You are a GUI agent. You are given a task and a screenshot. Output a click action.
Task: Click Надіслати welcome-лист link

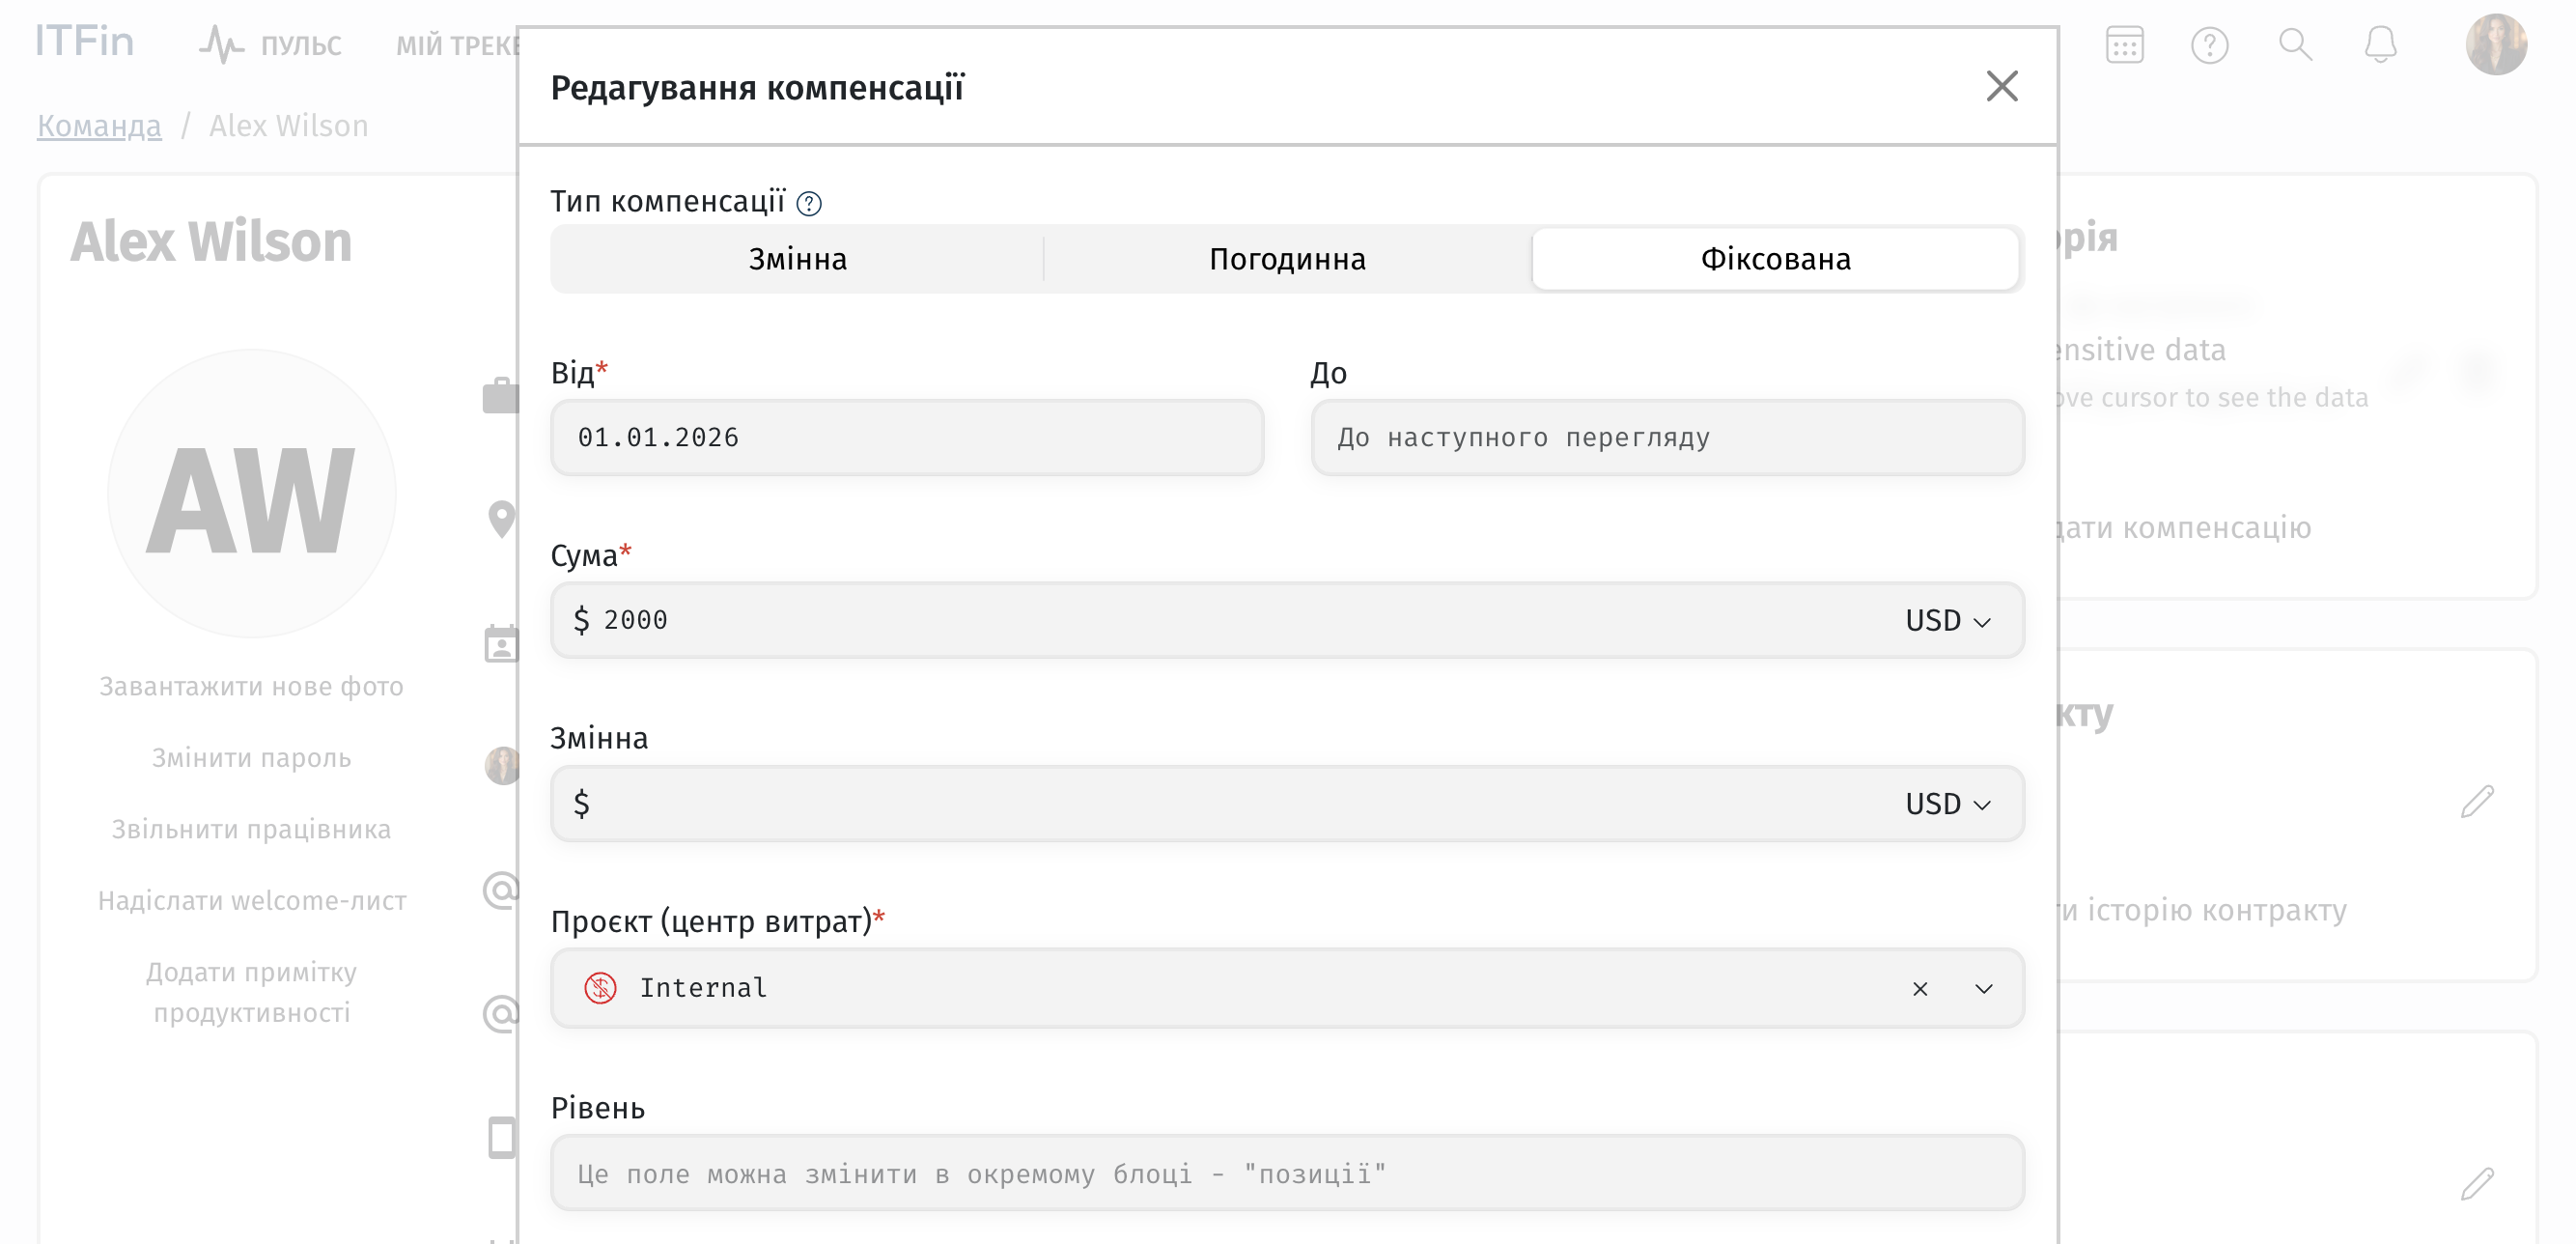pyautogui.click(x=252, y=901)
